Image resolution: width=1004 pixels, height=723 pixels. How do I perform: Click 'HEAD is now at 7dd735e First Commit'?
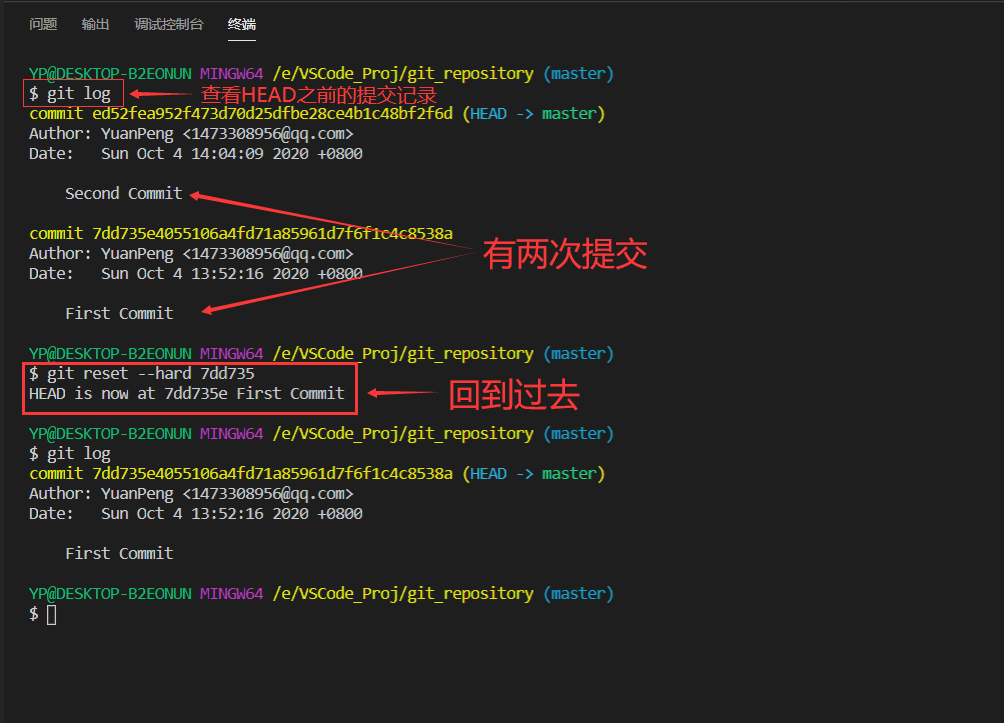[x=187, y=393]
